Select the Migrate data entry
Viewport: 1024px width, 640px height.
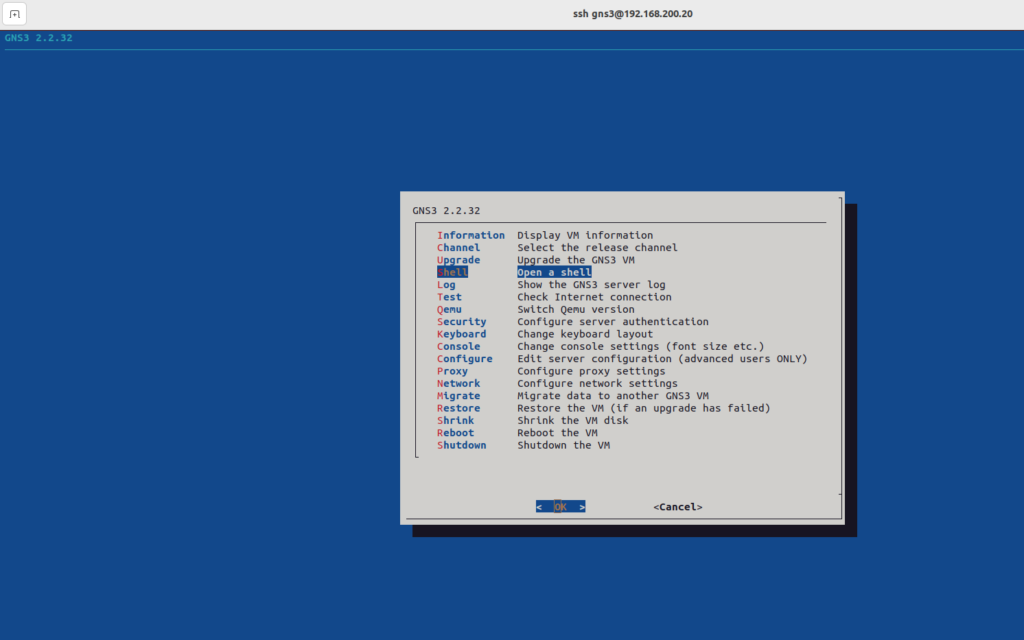click(x=458, y=396)
